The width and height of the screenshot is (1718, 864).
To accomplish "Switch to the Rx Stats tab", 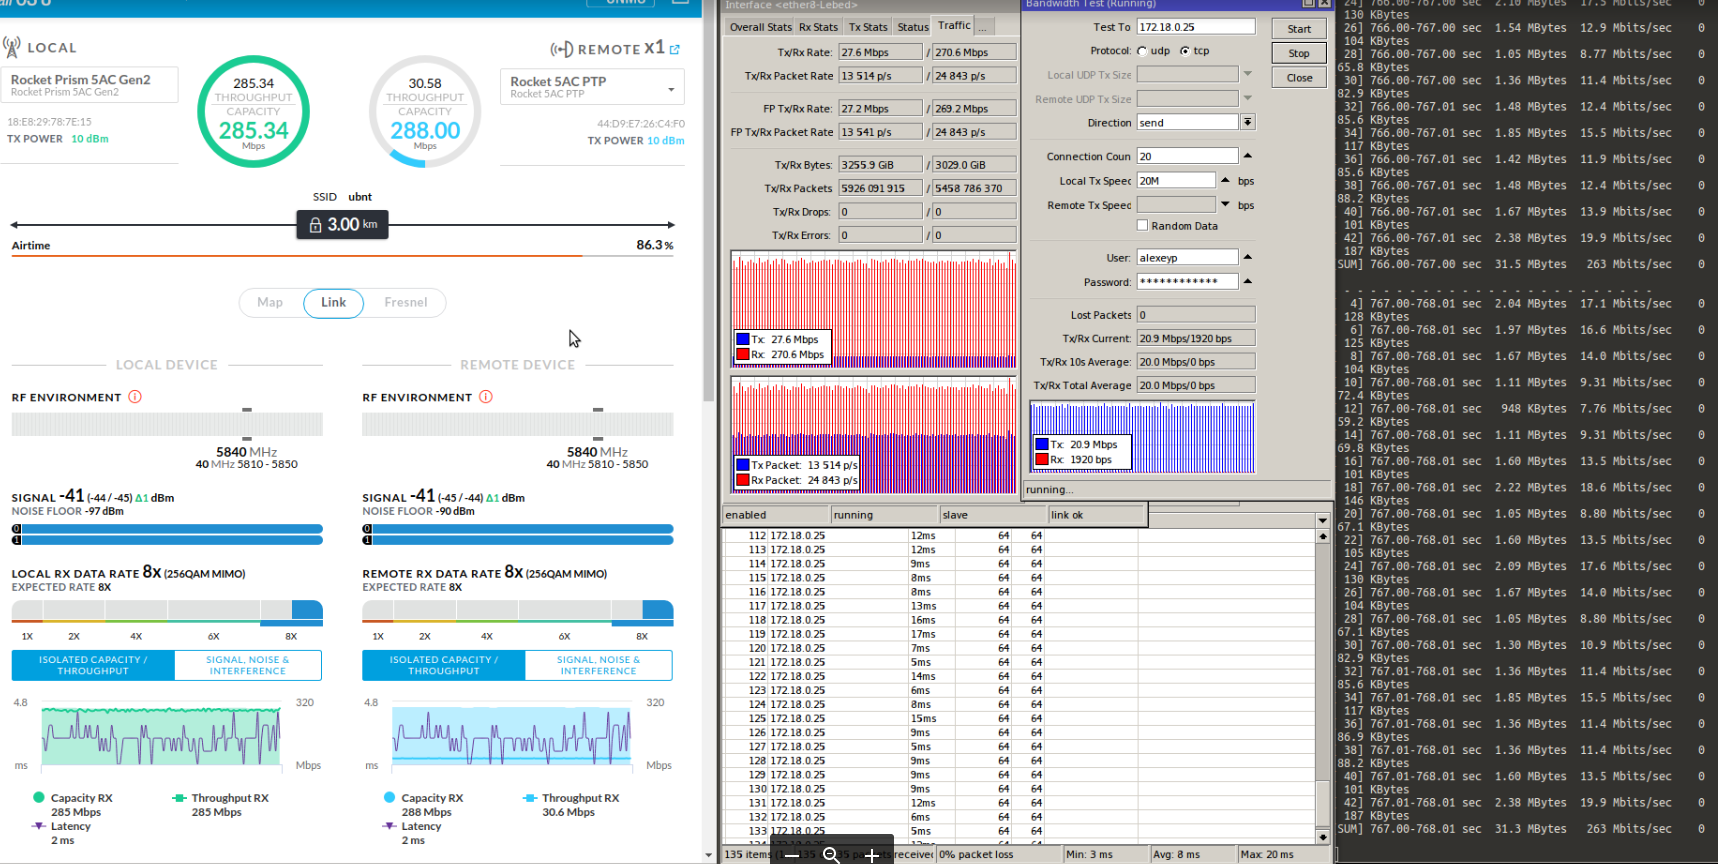I will [818, 27].
